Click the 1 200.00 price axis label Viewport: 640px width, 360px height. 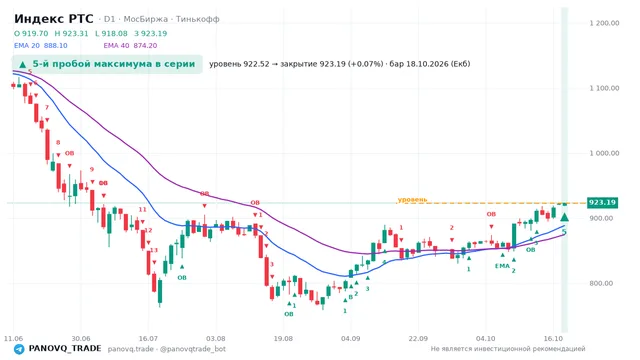pyautogui.click(x=604, y=23)
